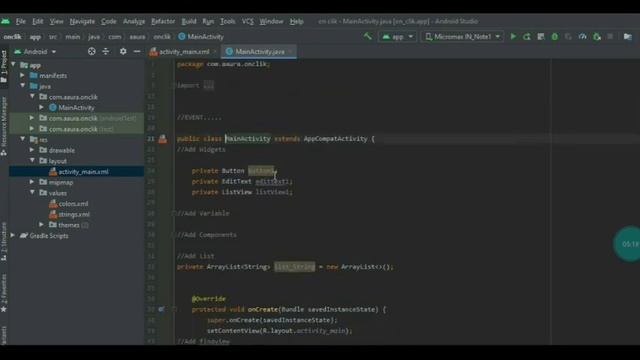Screen dimensions: 640x360
Task: Click the gutter icon beside class MainActivity line
Action: (162, 139)
